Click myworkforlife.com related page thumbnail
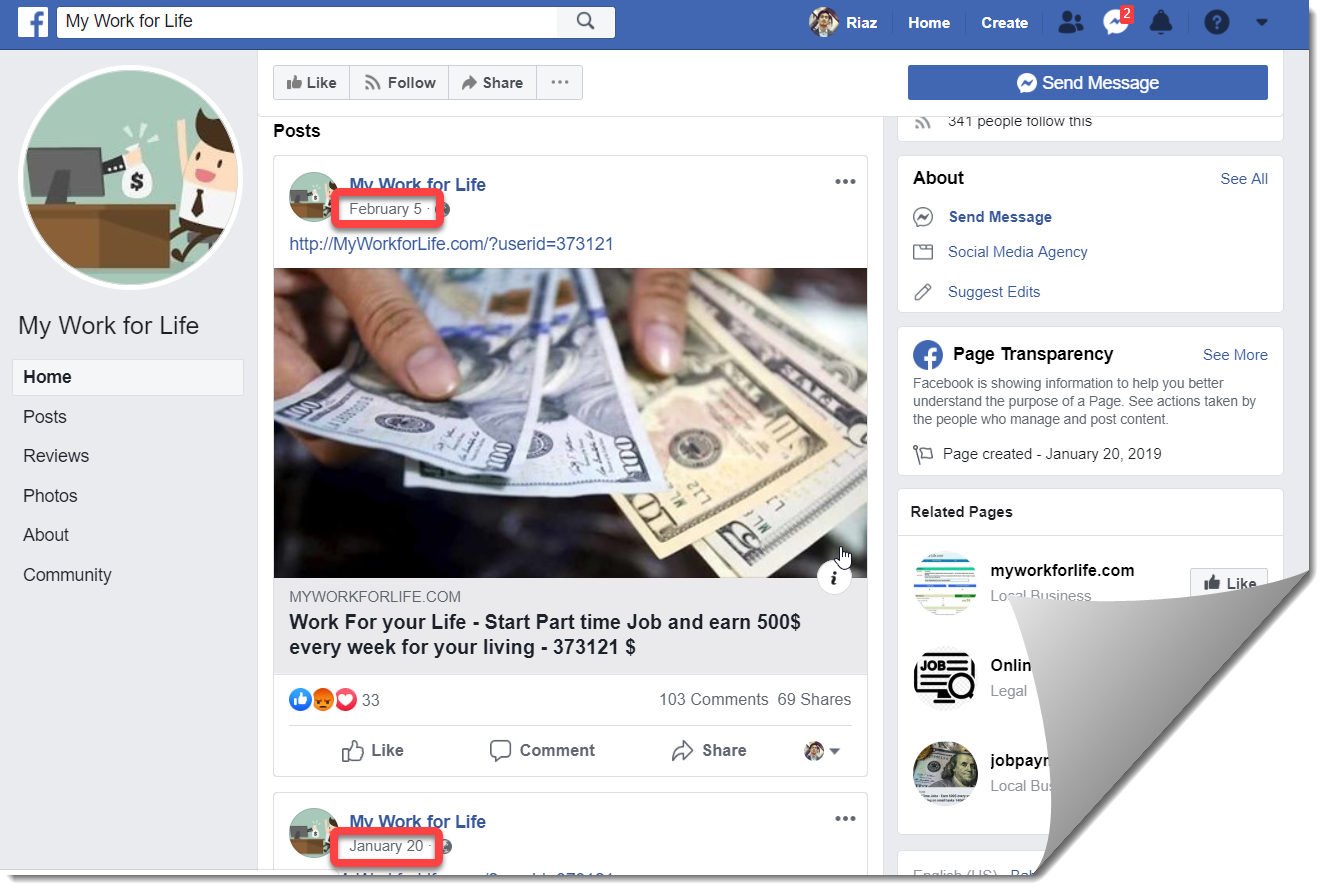Viewport: 1324px width, 890px height. 945,583
